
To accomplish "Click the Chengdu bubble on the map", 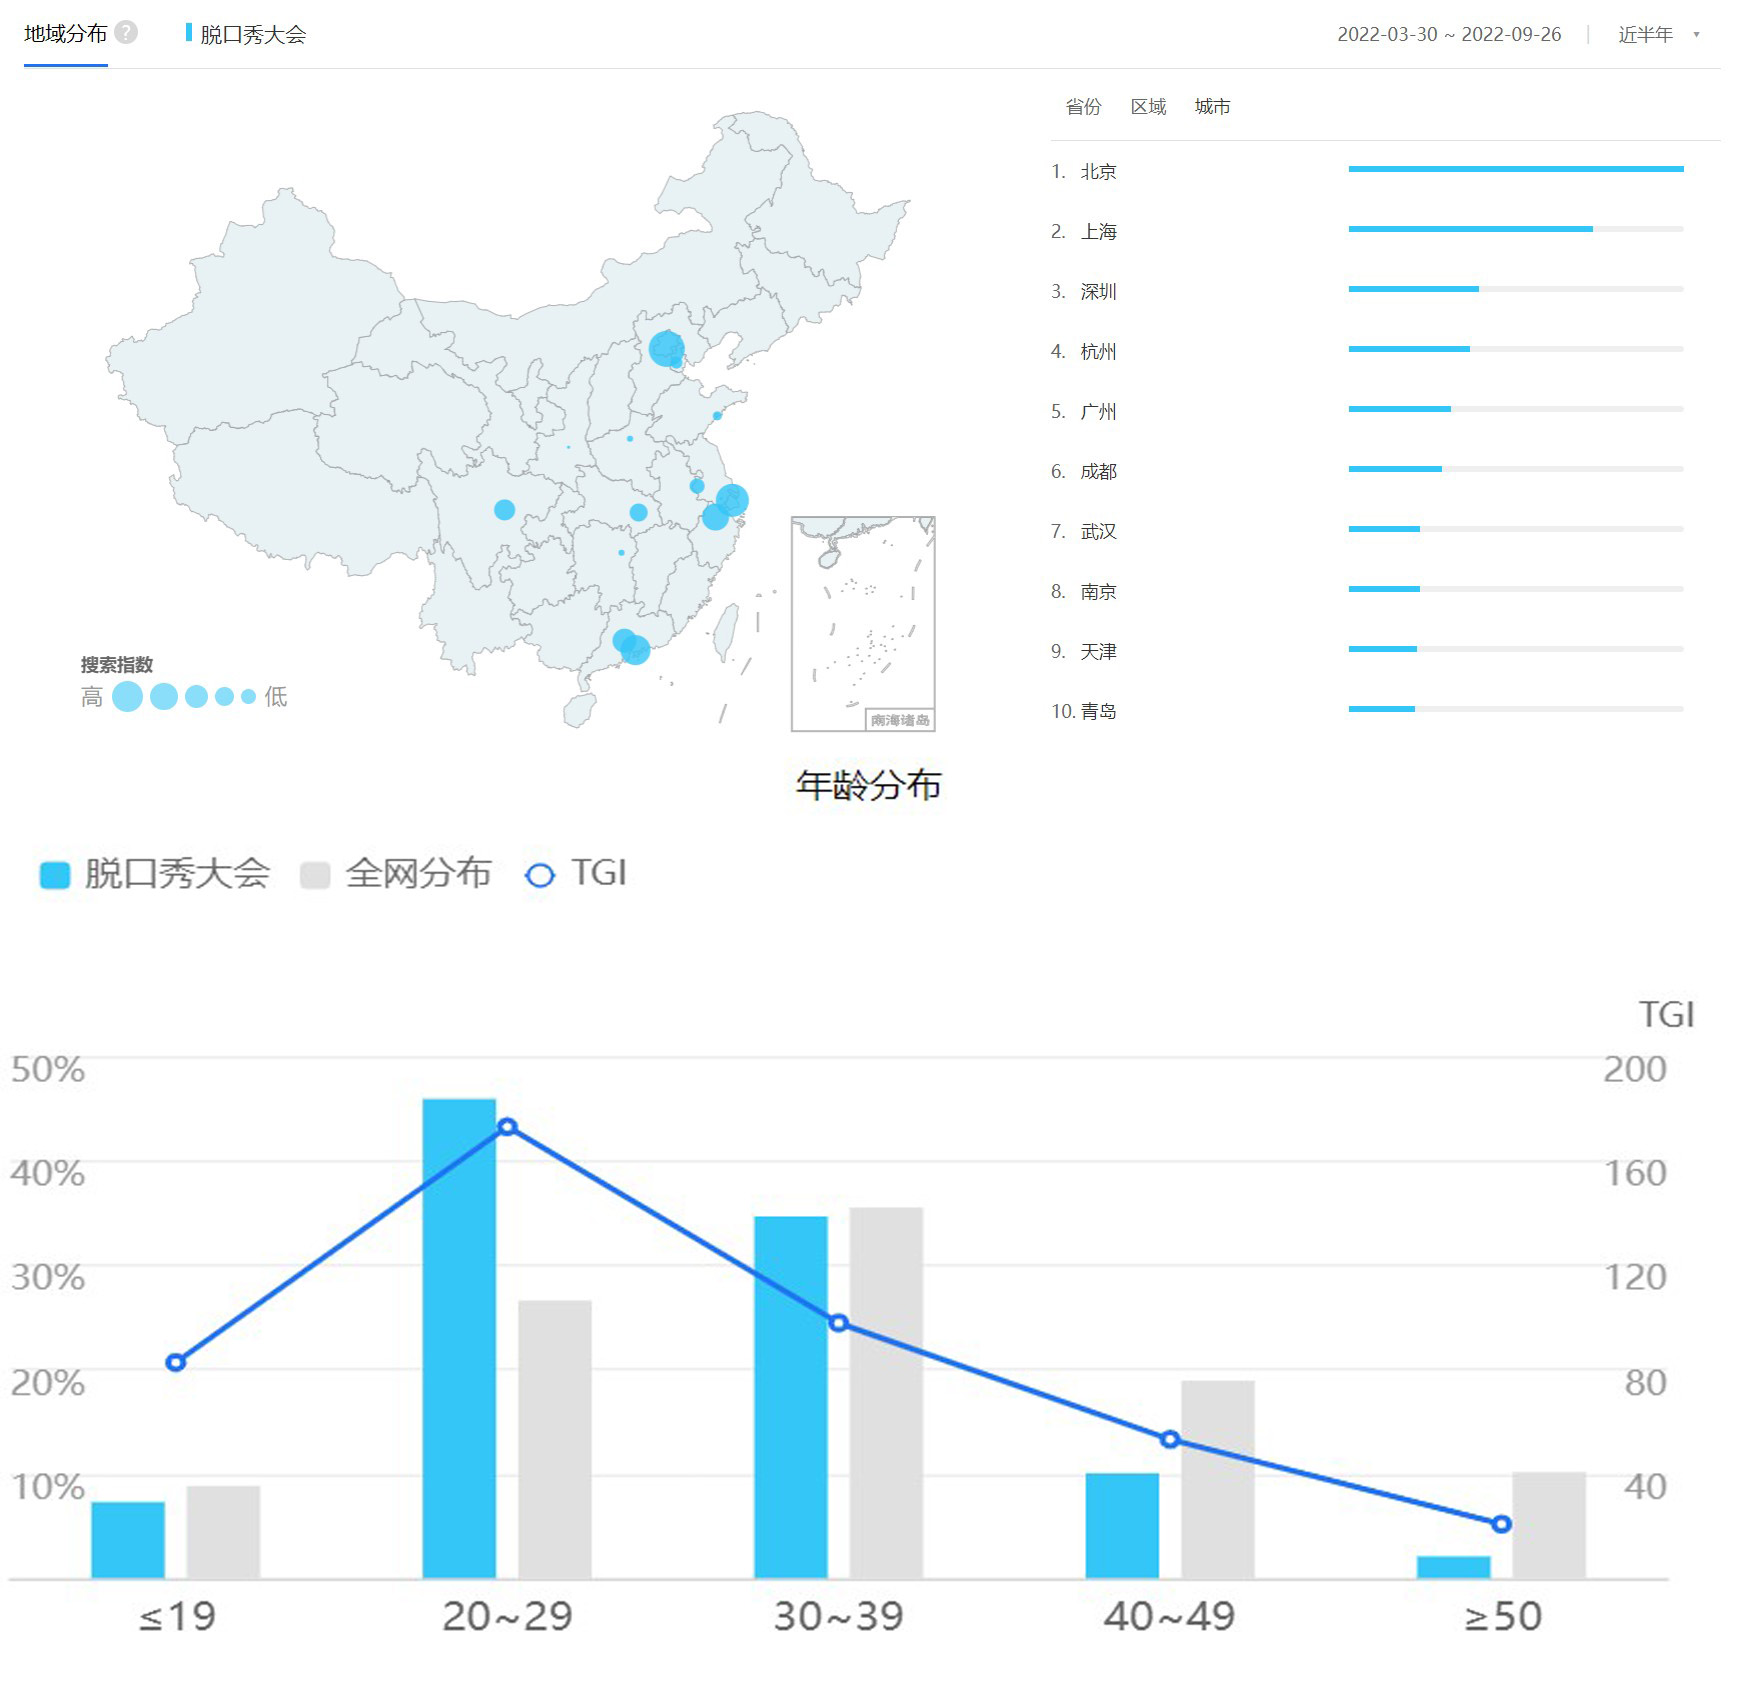I will 505,510.
